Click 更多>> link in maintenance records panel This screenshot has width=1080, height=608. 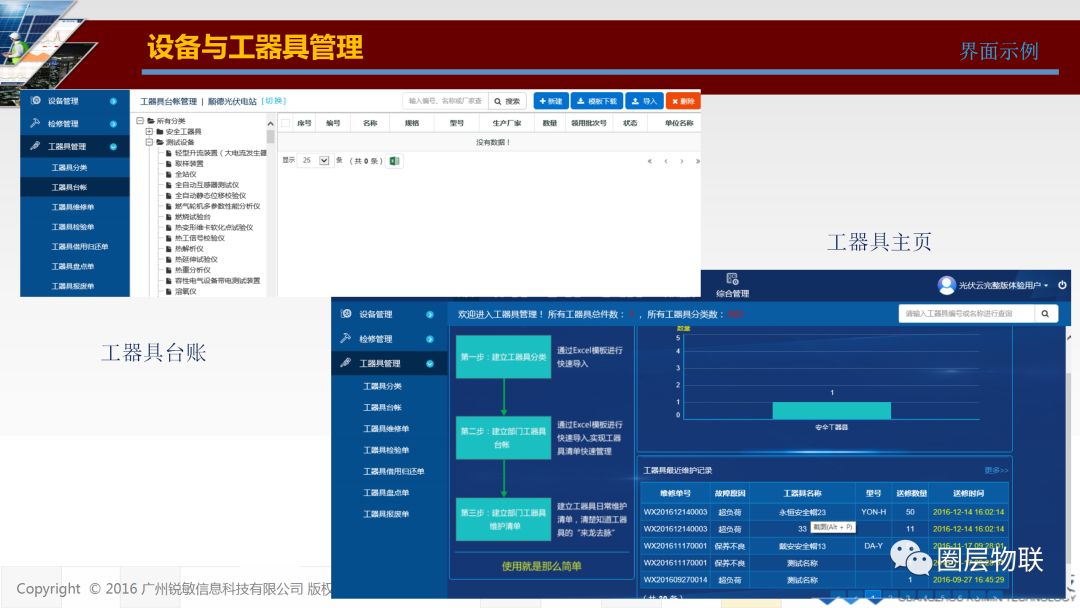tap(996, 470)
